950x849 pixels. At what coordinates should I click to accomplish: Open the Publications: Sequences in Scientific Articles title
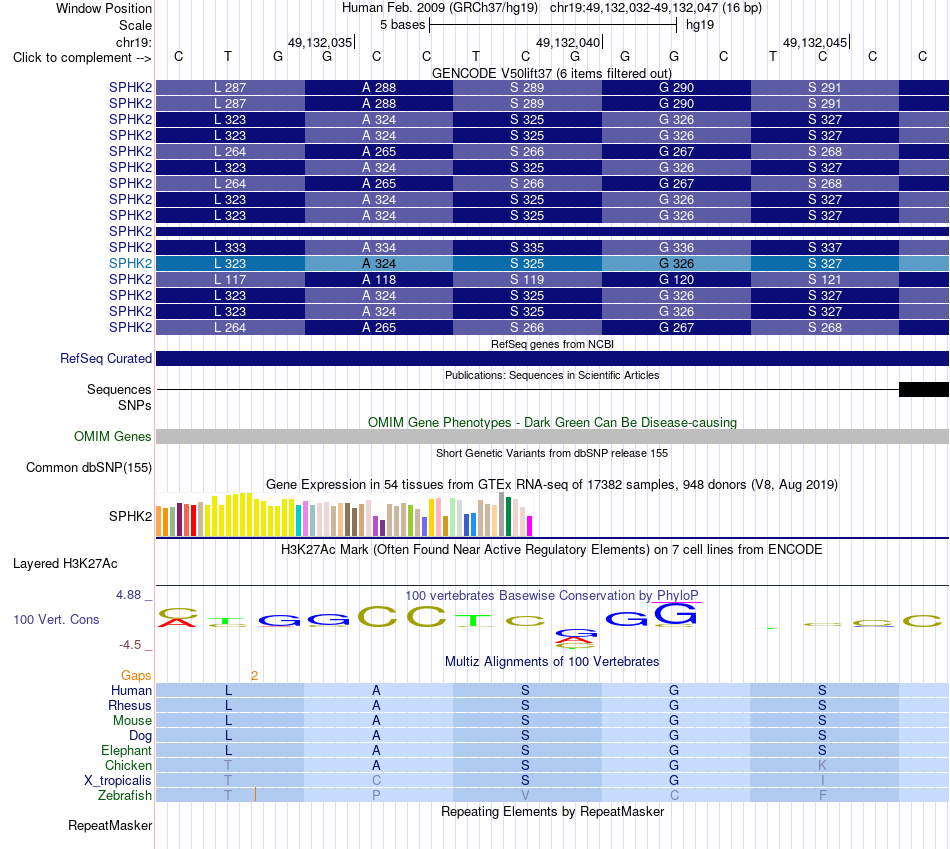coord(552,375)
